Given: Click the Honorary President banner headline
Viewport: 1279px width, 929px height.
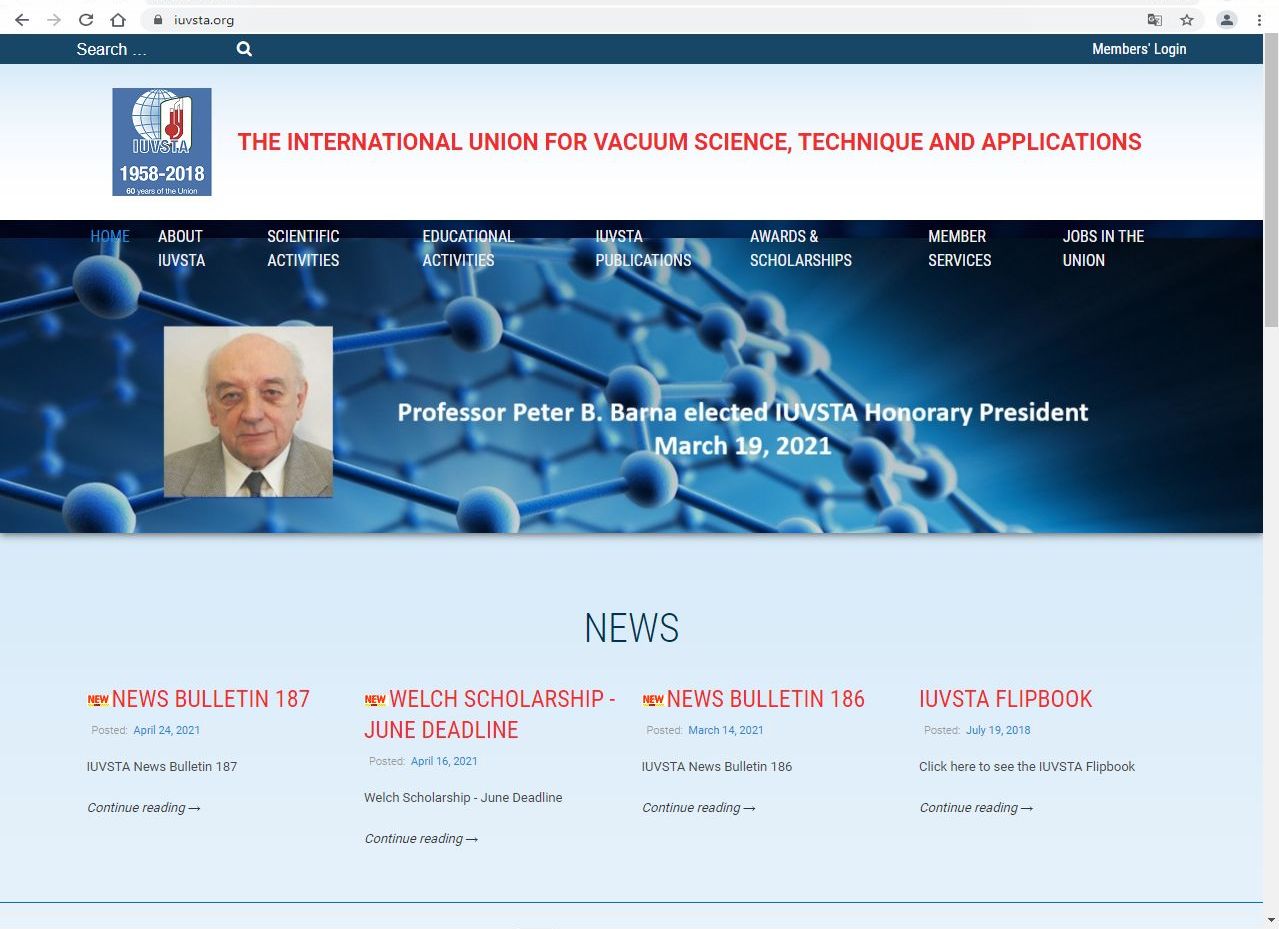Looking at the screenshot, I should pos(743,428).
